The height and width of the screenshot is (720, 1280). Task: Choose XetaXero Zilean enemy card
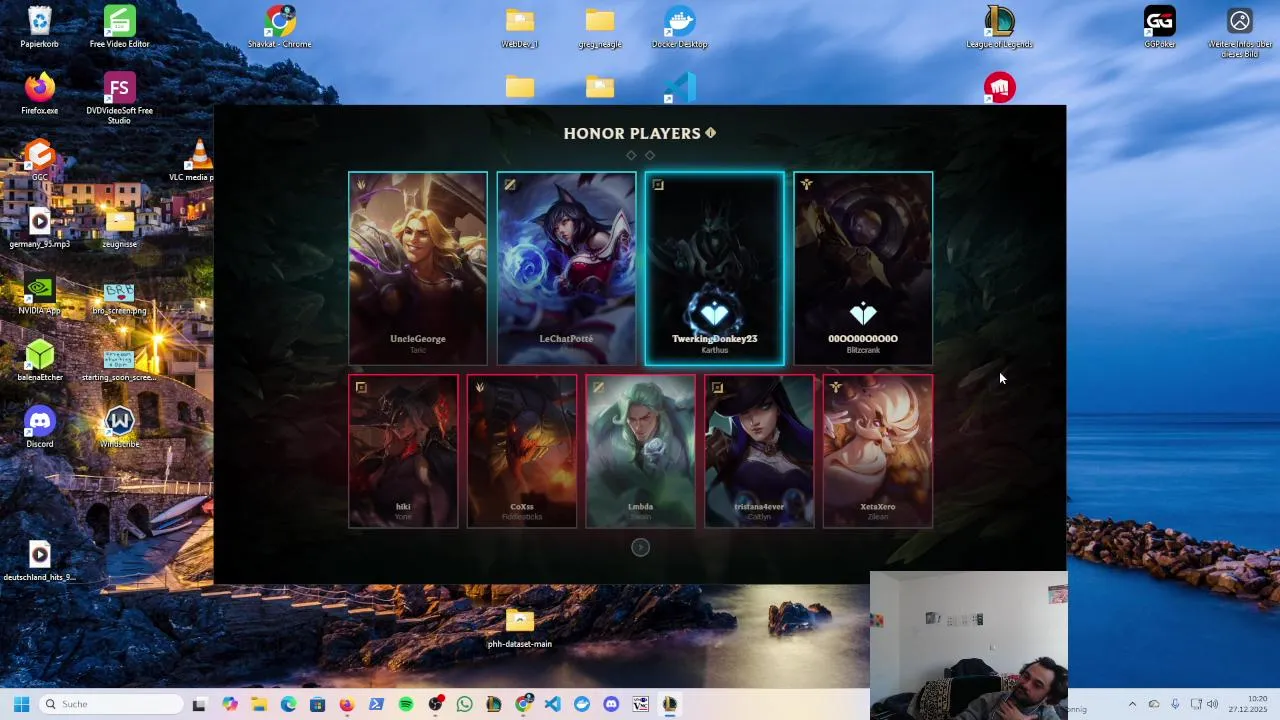[878, 451]
